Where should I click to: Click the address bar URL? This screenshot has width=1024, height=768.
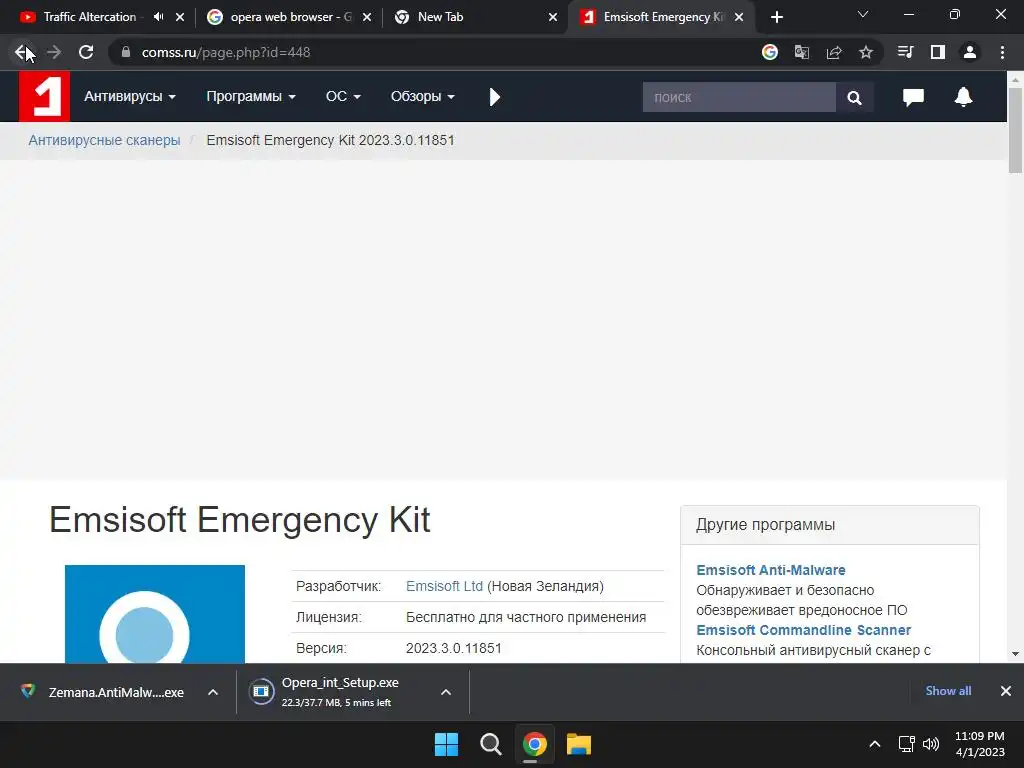tap(226, 52)
